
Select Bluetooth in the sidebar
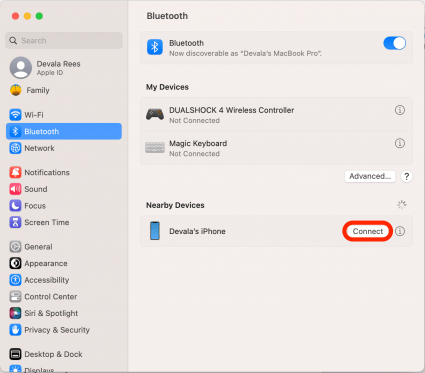pyautogui.click(x=64, y=131)
